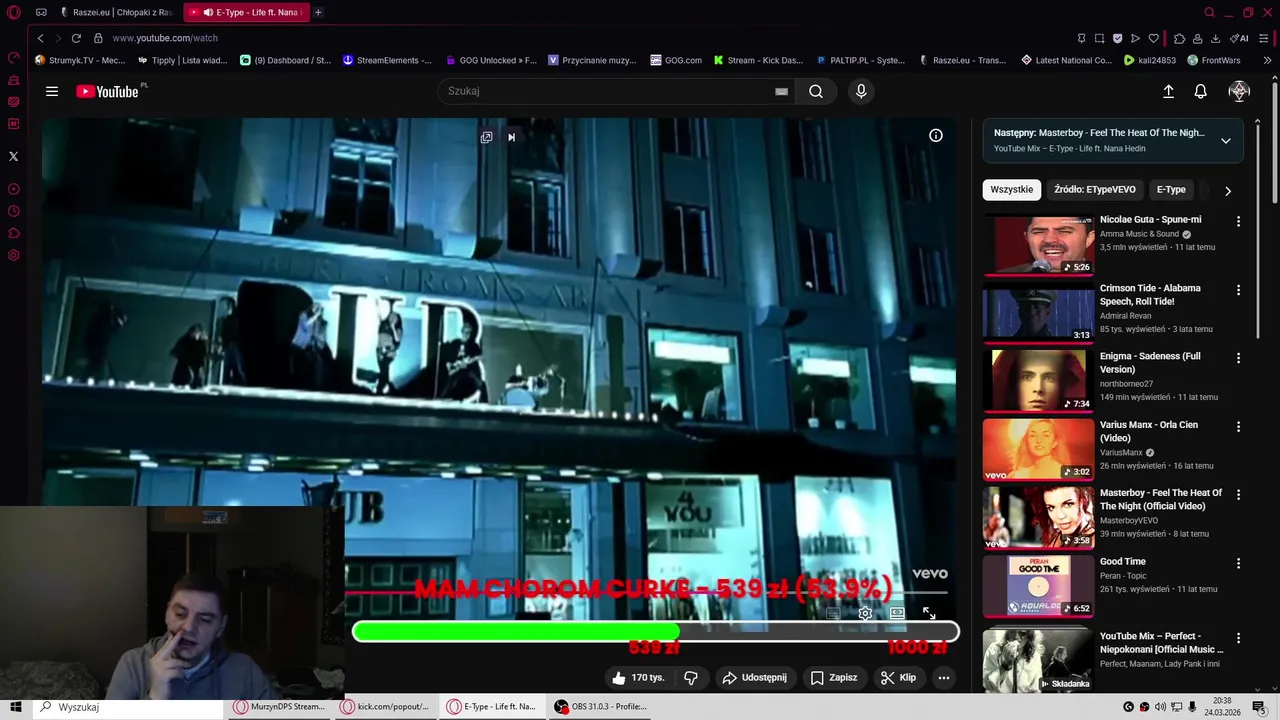The image size is (1280, 720).
Task: Open options for Masterboy Feel The Heat
Action: pyautogui.click(x=1238, y=495)
